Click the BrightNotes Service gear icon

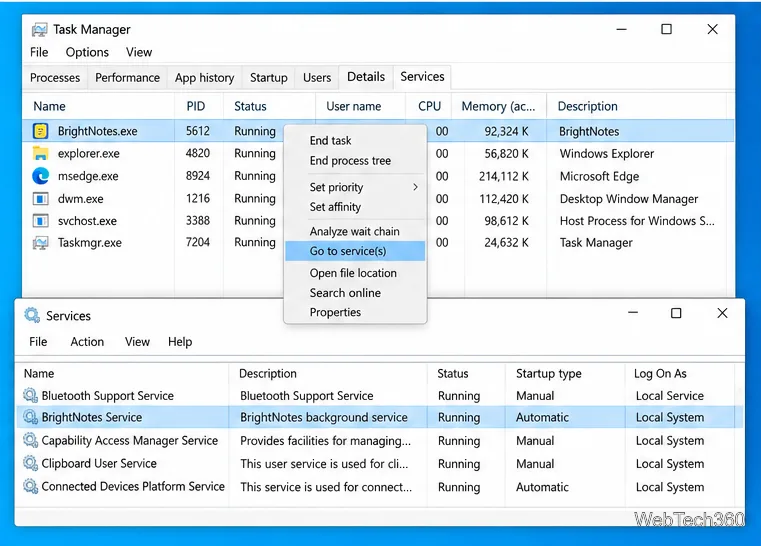31,417
